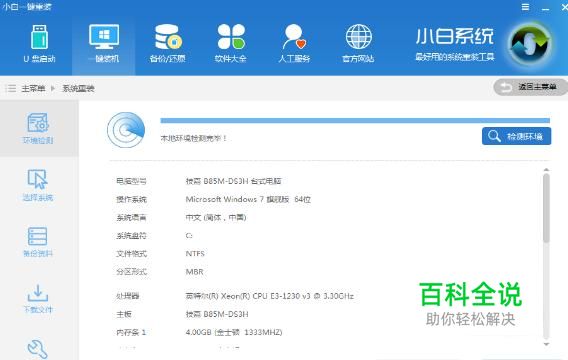Click the 主菜单 breadcrumb item
This screenshot has height=360, width=568.
pos(33,88)
